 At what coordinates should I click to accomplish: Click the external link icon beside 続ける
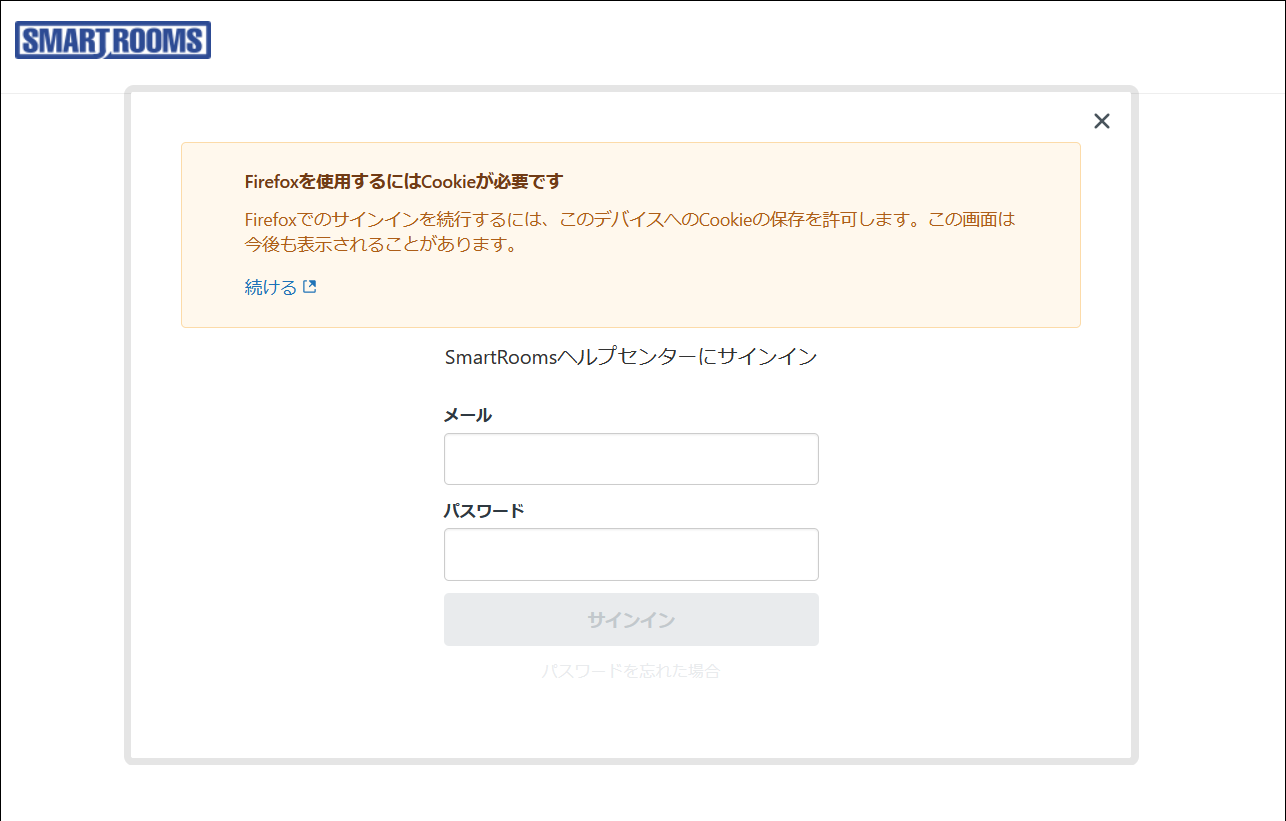pyautogui.click(x=310, y=287)
